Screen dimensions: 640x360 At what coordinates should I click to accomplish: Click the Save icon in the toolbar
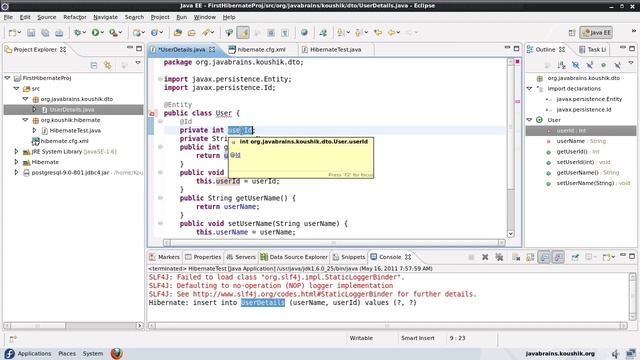pyautogui.click(x=31, y=33)
